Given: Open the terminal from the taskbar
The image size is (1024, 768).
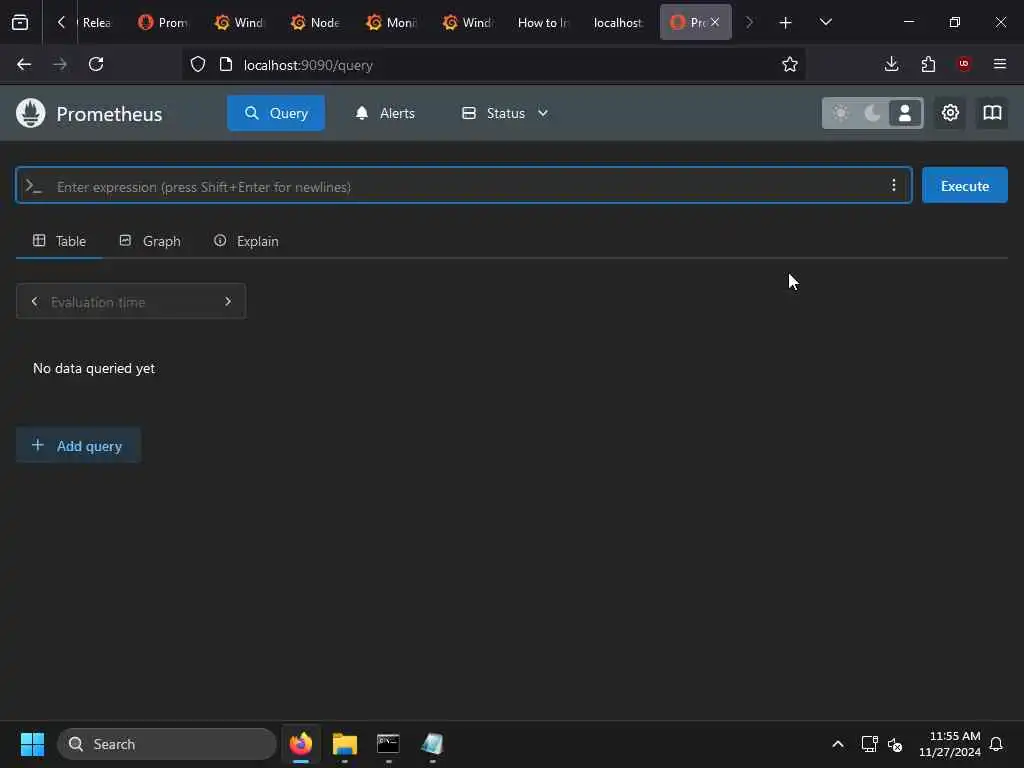Looking at the screenshot, I should (388, 744).
